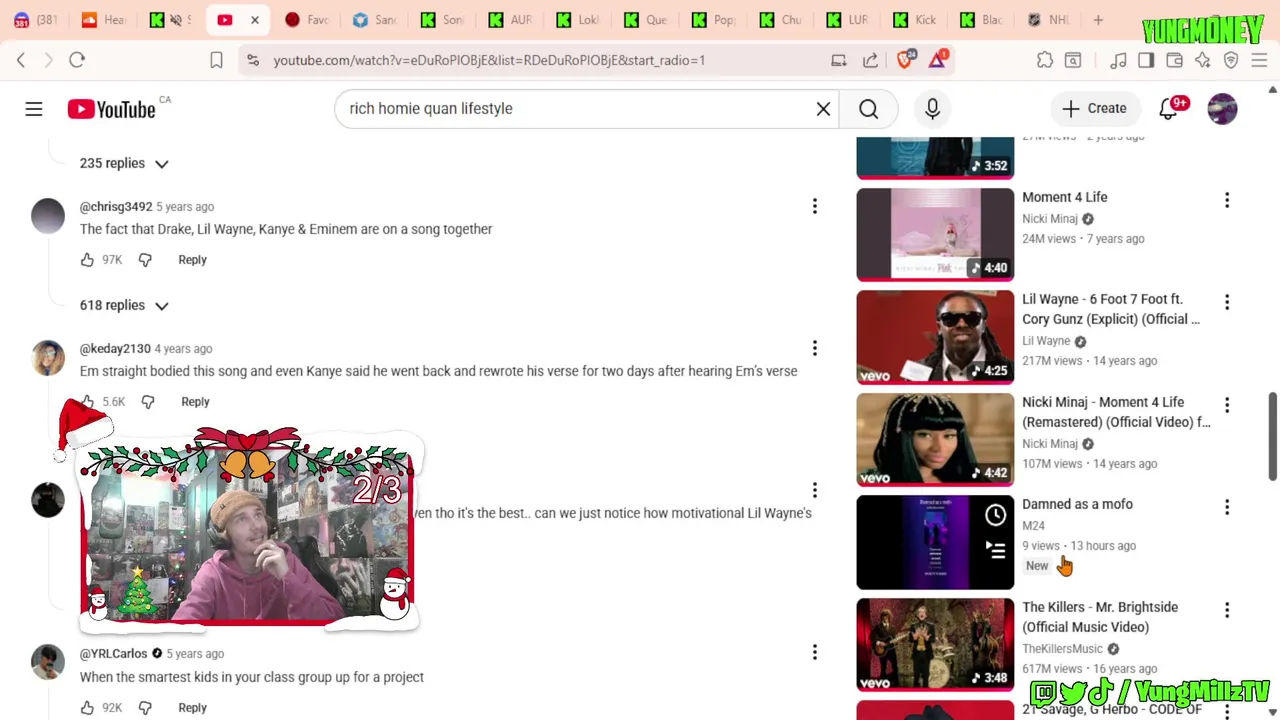Reply to the @keday2130 comment

tap(195, 402)
